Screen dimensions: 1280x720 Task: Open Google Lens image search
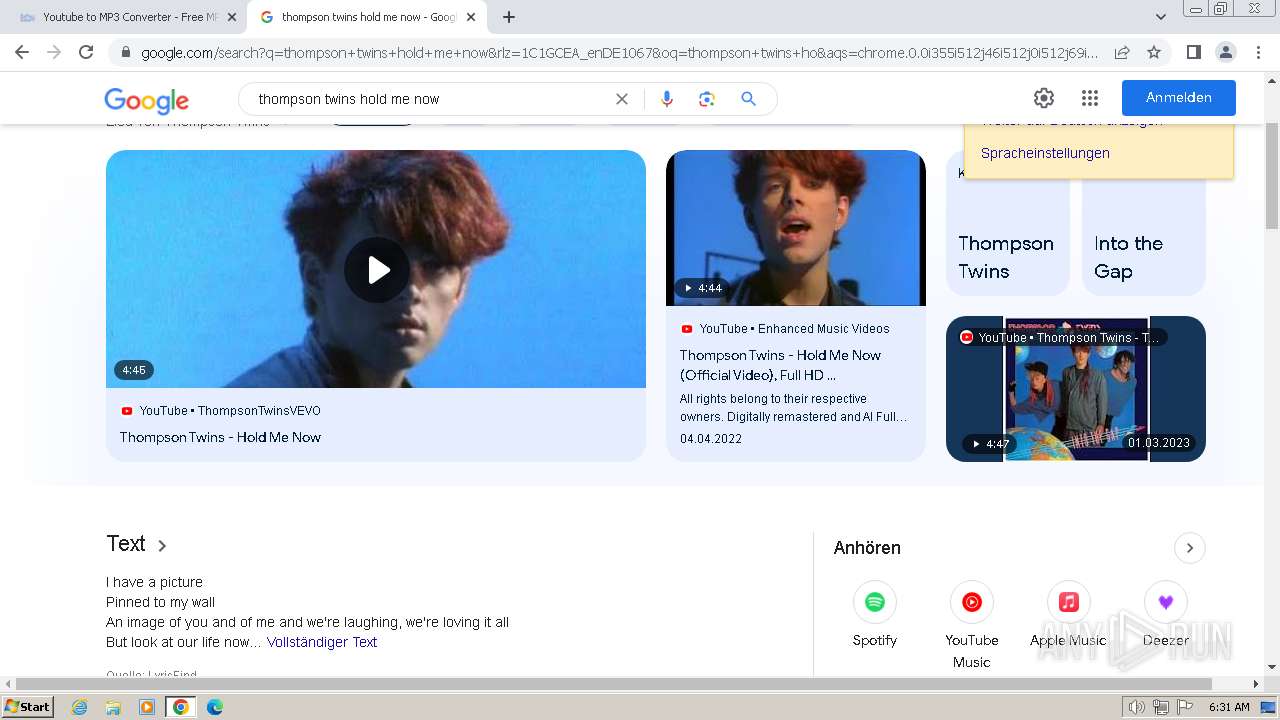tap(707, 99)
